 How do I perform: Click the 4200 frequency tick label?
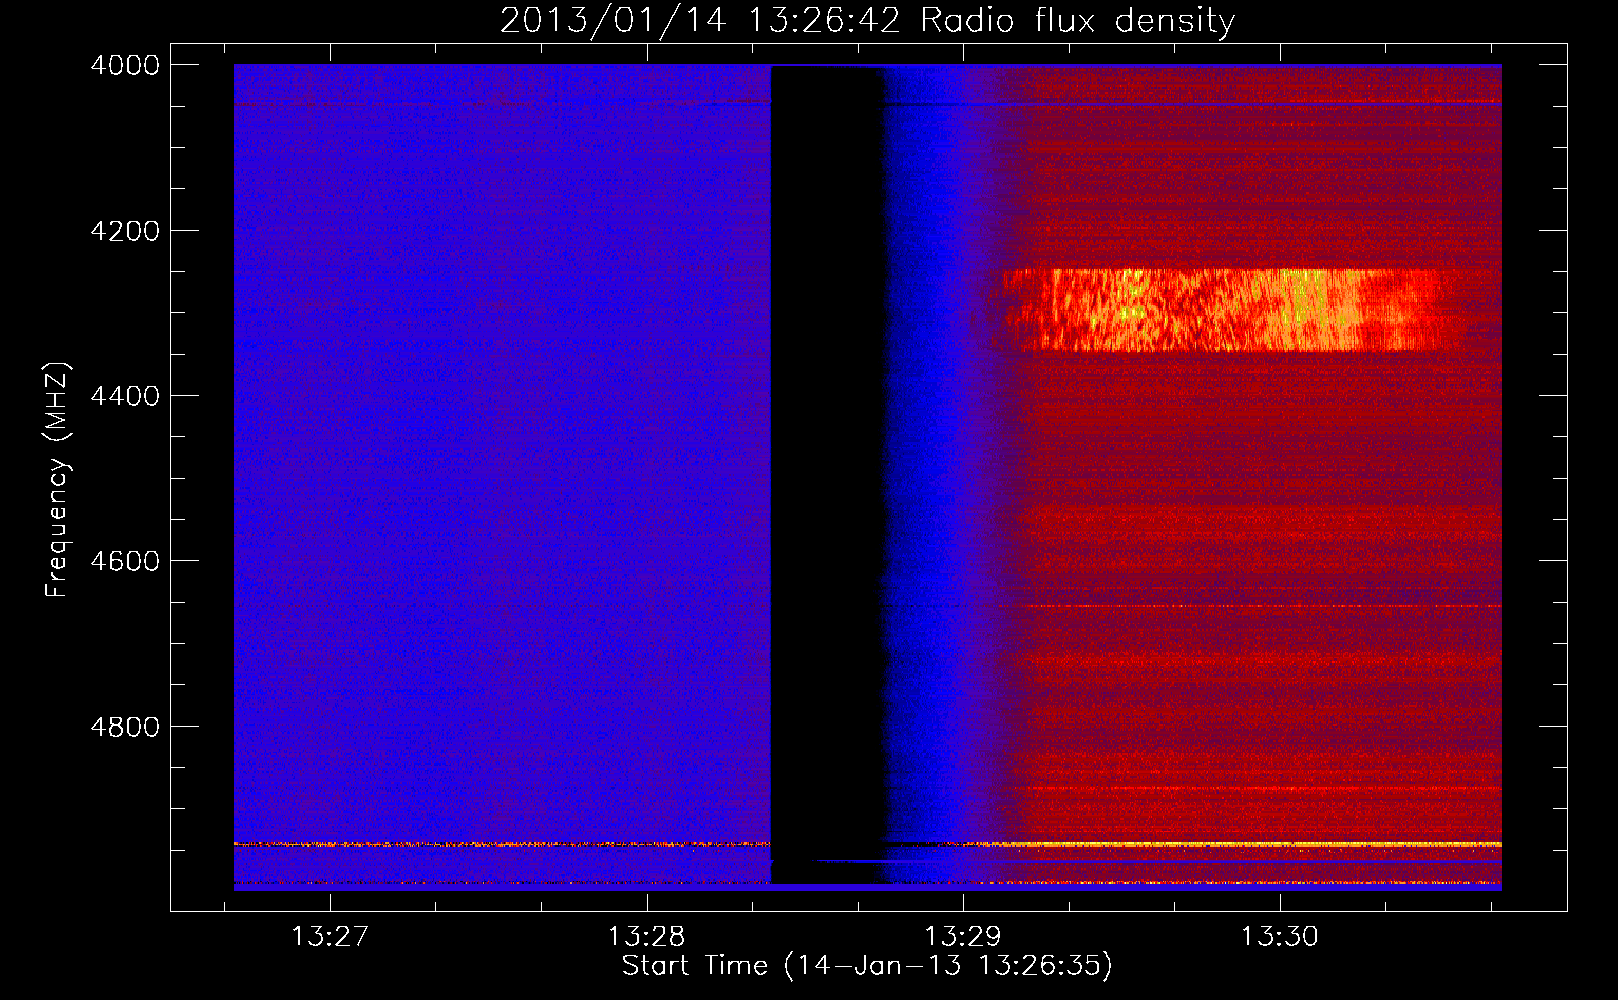(125, 231)
